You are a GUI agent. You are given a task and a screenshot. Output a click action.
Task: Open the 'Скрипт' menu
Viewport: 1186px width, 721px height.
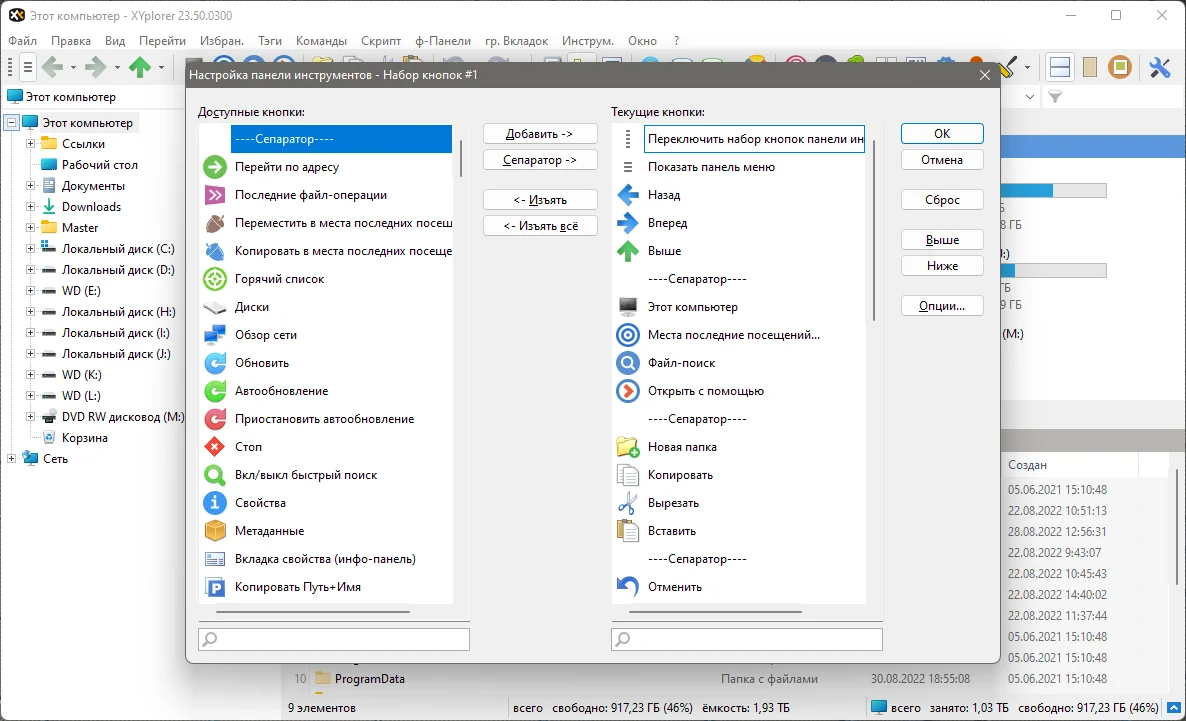(x=380, y=41)
